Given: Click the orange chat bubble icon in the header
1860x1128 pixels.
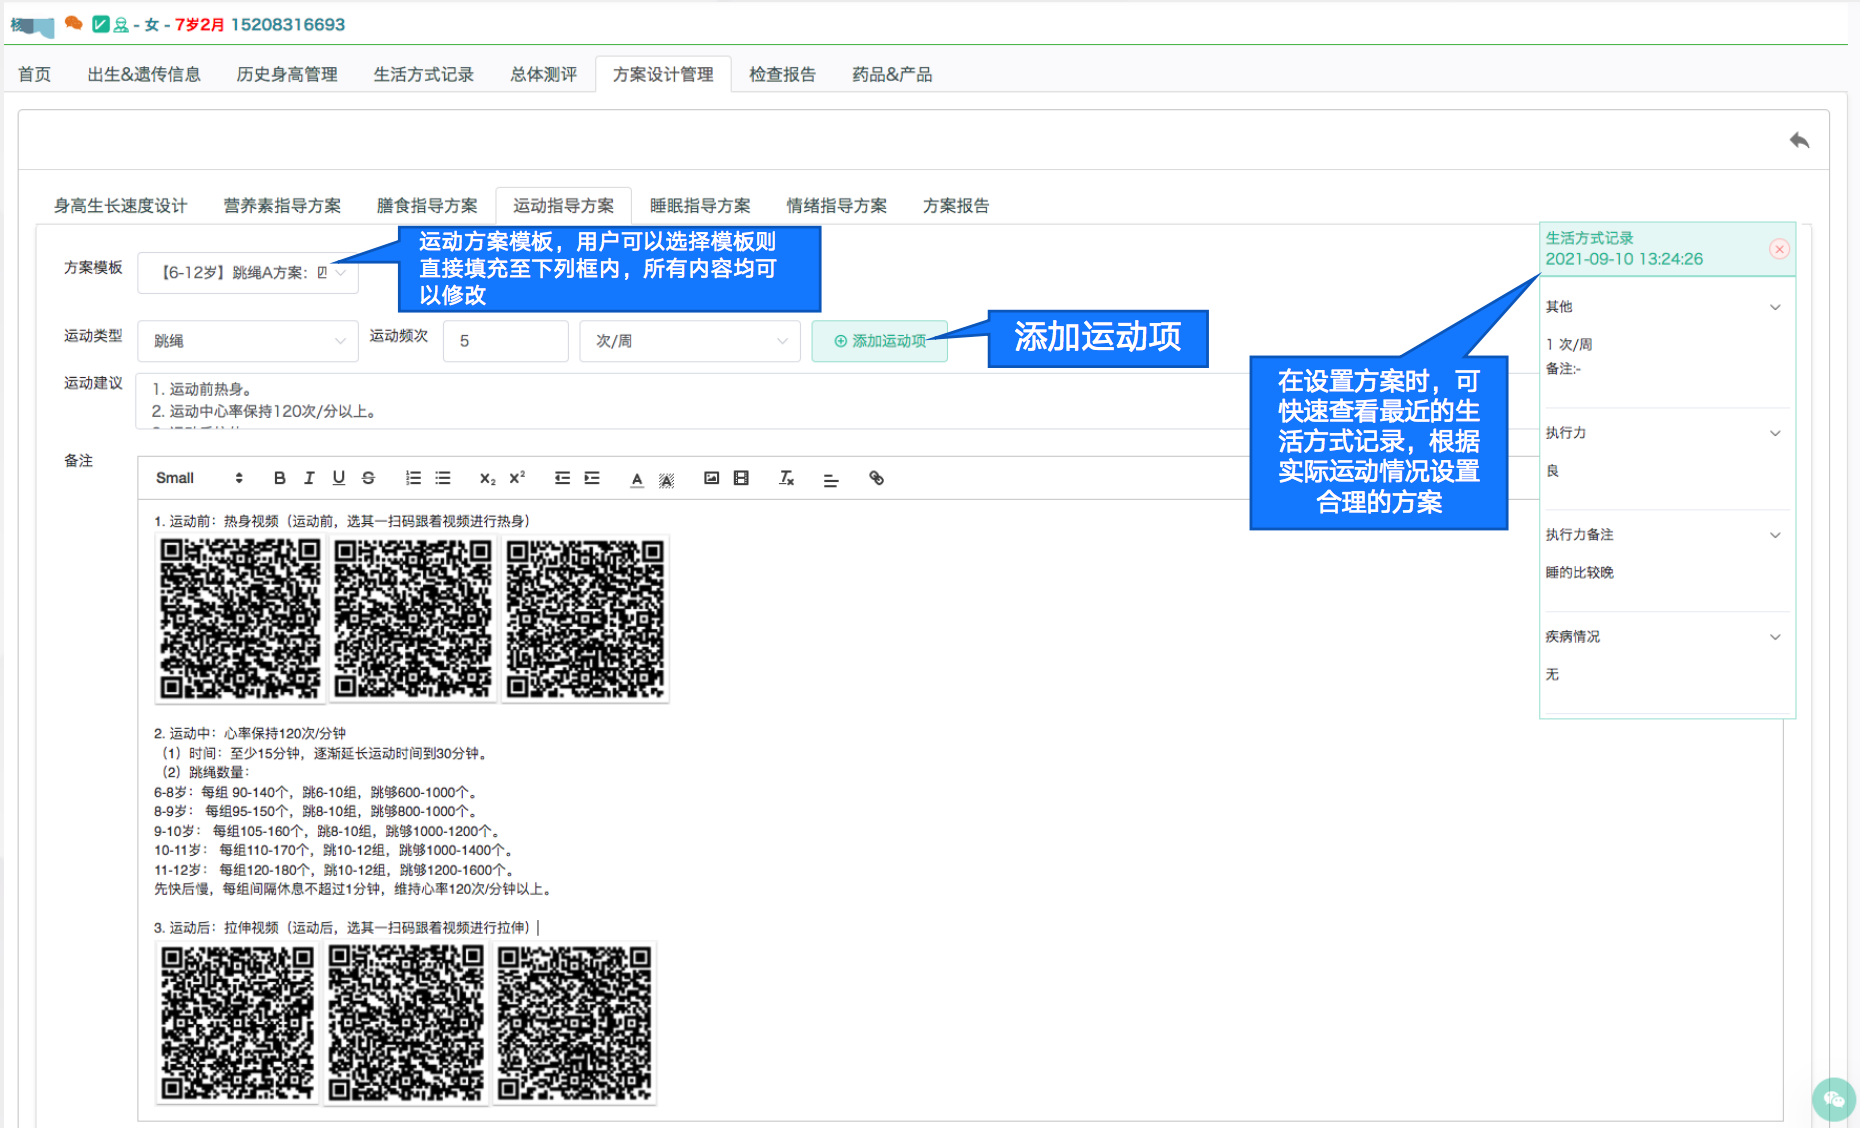Looking at the screenshot, I should click(x=73, y=23).
